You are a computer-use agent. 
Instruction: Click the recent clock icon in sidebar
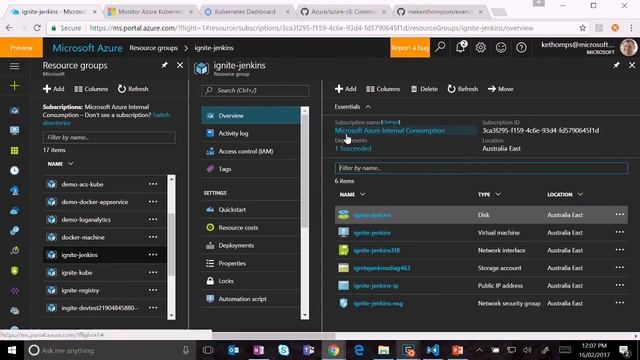[x=14, y=171]
